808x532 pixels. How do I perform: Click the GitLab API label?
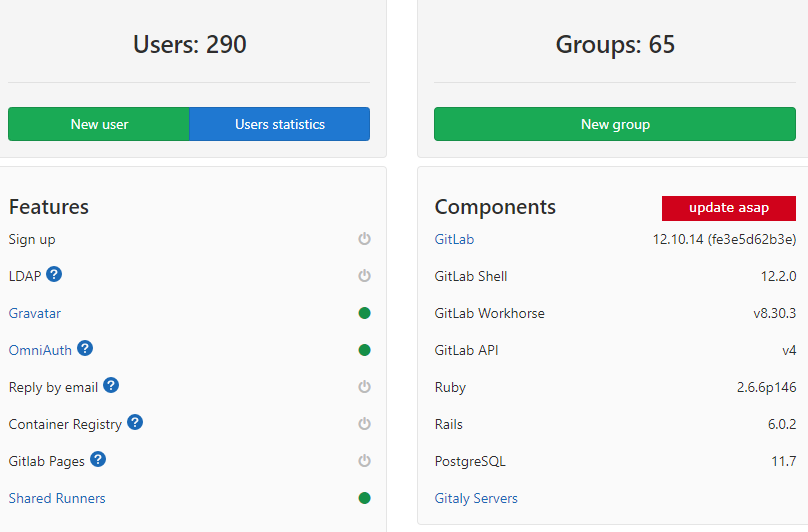466,351
